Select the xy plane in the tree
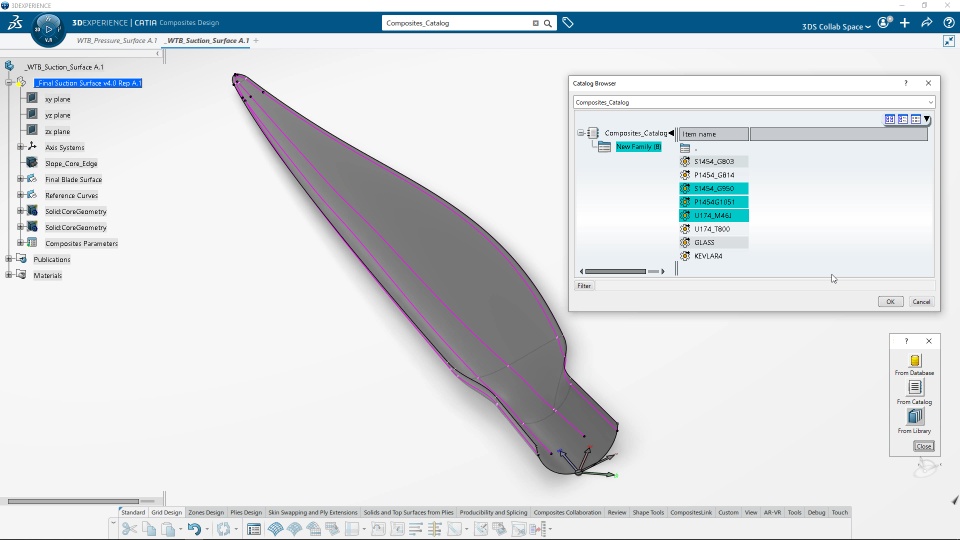The height and width of the screenshot is (540, 960). pyautogui.click(x=58, y=99)
